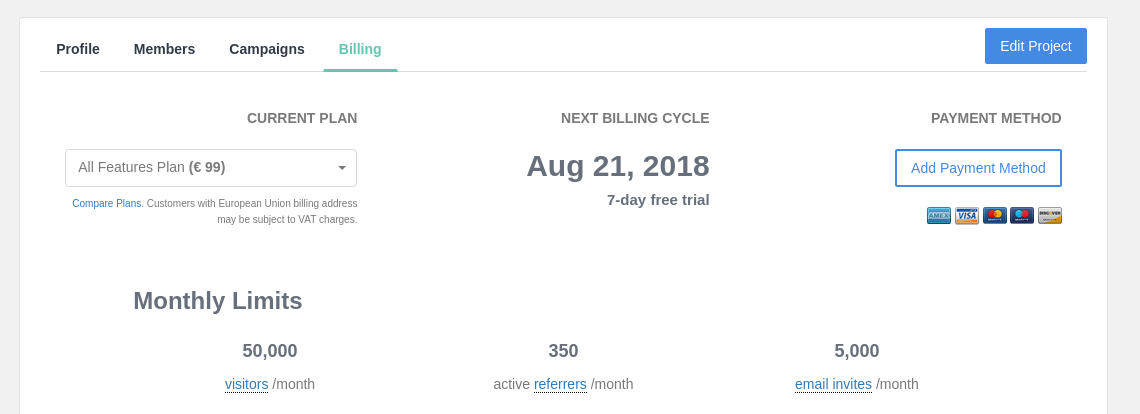This screenshot has width=1140, height=414.
Task: Select the Mastercard red-yellow card icon
Action: point(995,215)
